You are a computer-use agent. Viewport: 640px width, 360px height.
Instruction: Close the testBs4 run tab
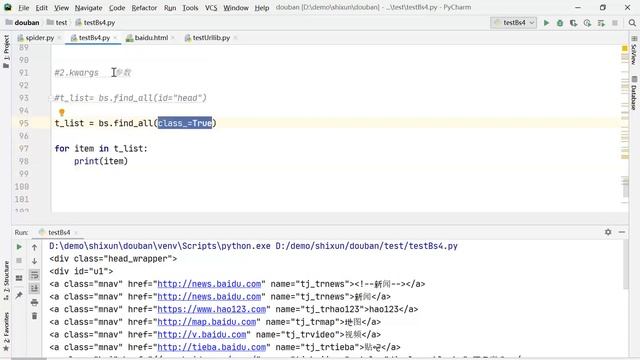pos(76,233)
